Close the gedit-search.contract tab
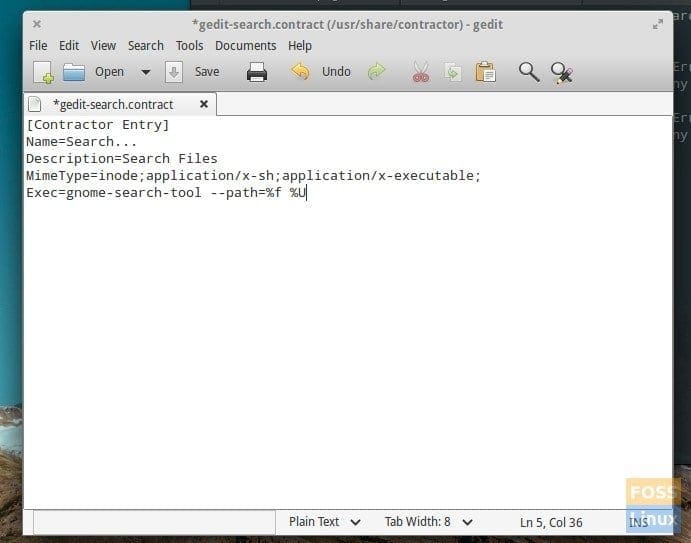Viewport: 691px width, 543px height. pyautogui.click(x=204, y=104)
